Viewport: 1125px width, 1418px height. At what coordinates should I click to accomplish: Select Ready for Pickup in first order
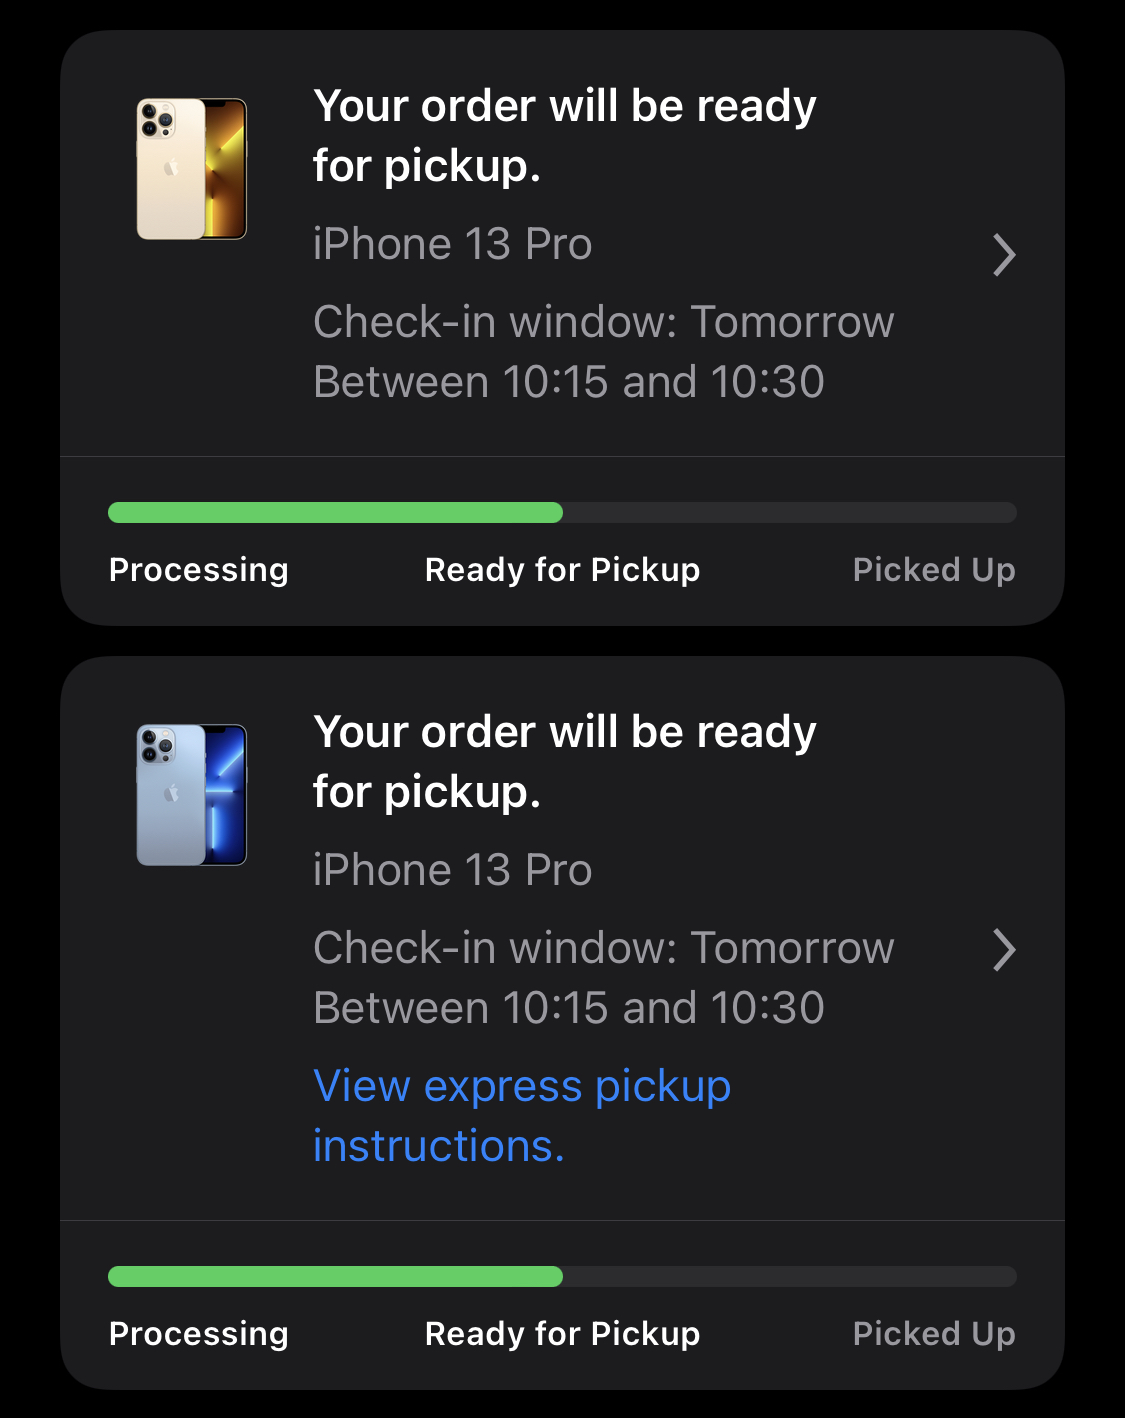click(x=562, y=570)
